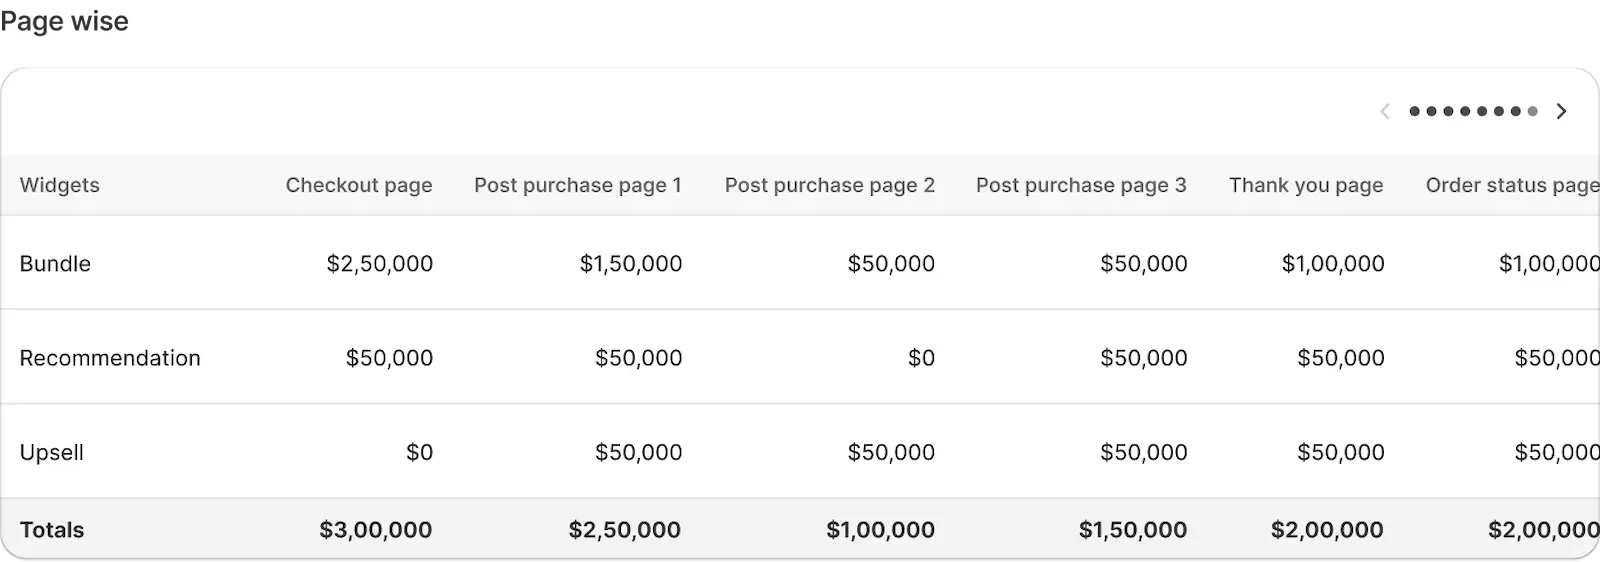This screenshot has height=562, width=1600.
Task: Click the Post purchase page 1 header
Action: (577, 185)
